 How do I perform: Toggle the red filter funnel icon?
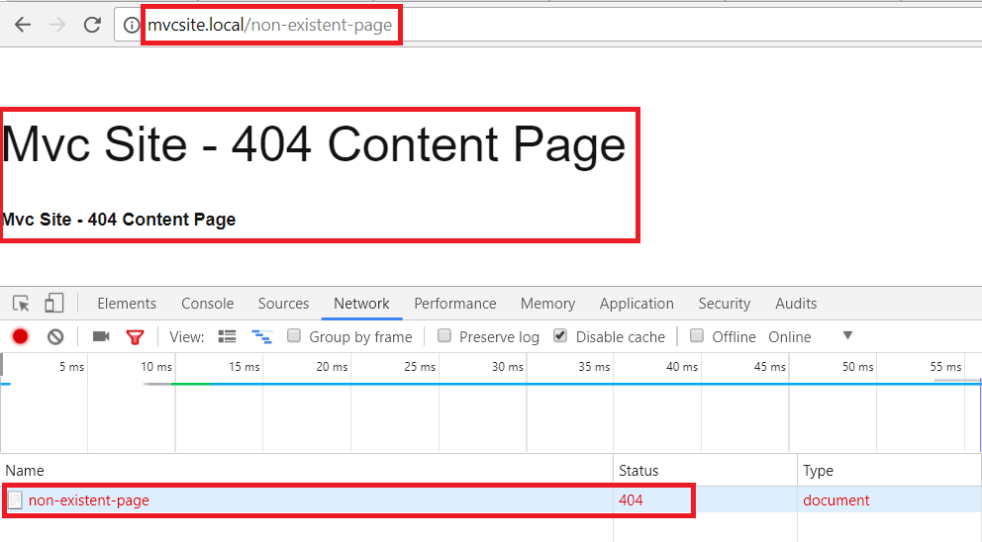point(135,337)
